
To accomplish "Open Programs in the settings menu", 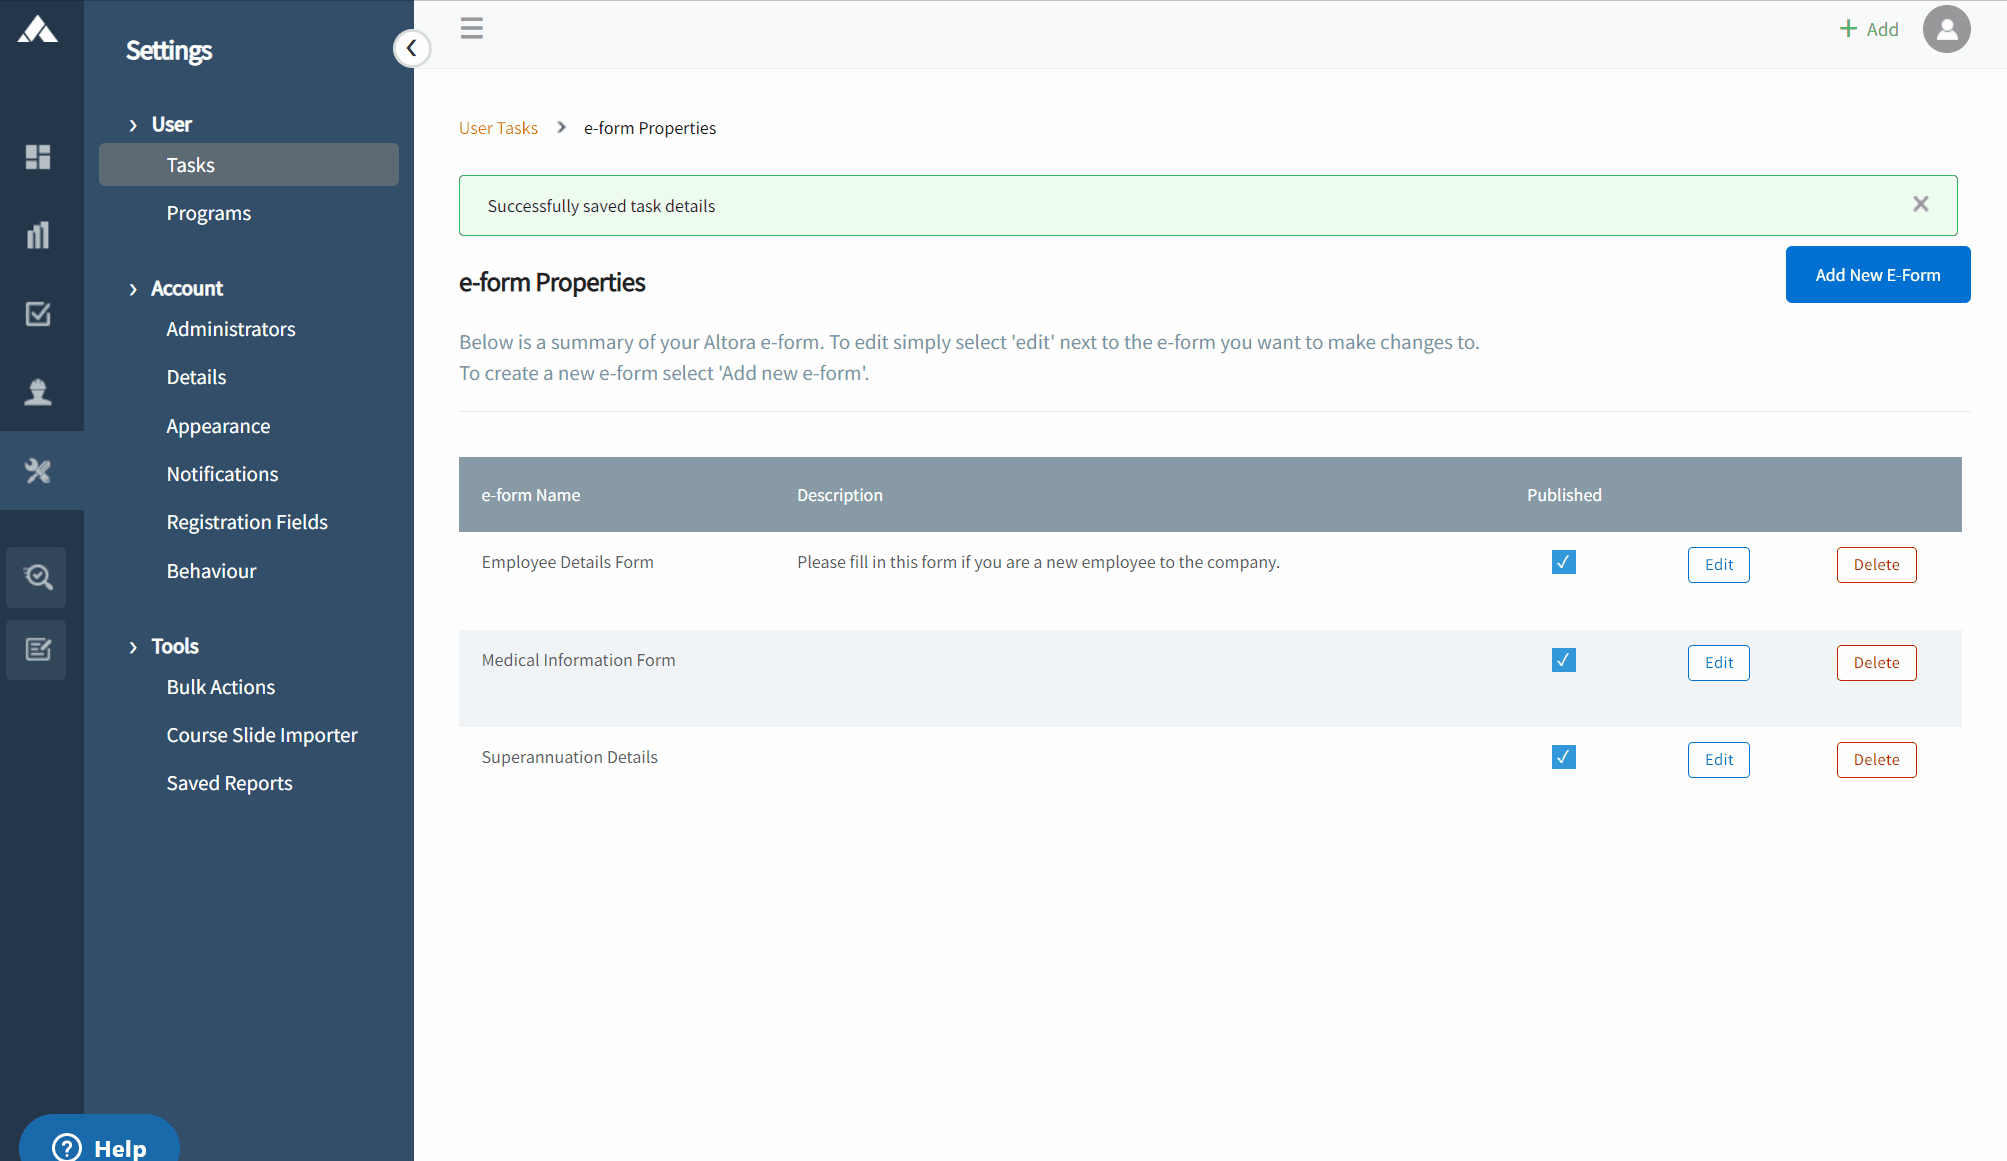I will point(208,213).
